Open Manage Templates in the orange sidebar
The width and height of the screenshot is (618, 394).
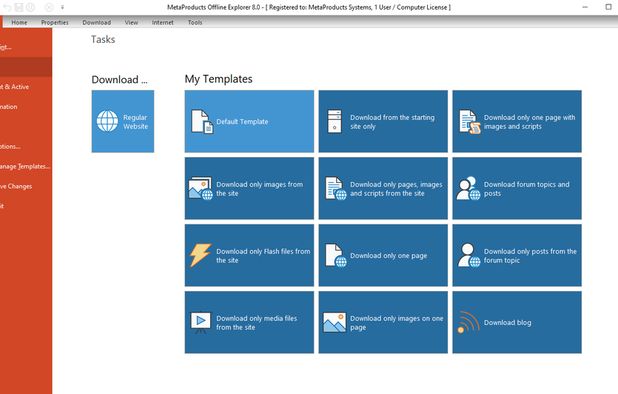[26, 166]
